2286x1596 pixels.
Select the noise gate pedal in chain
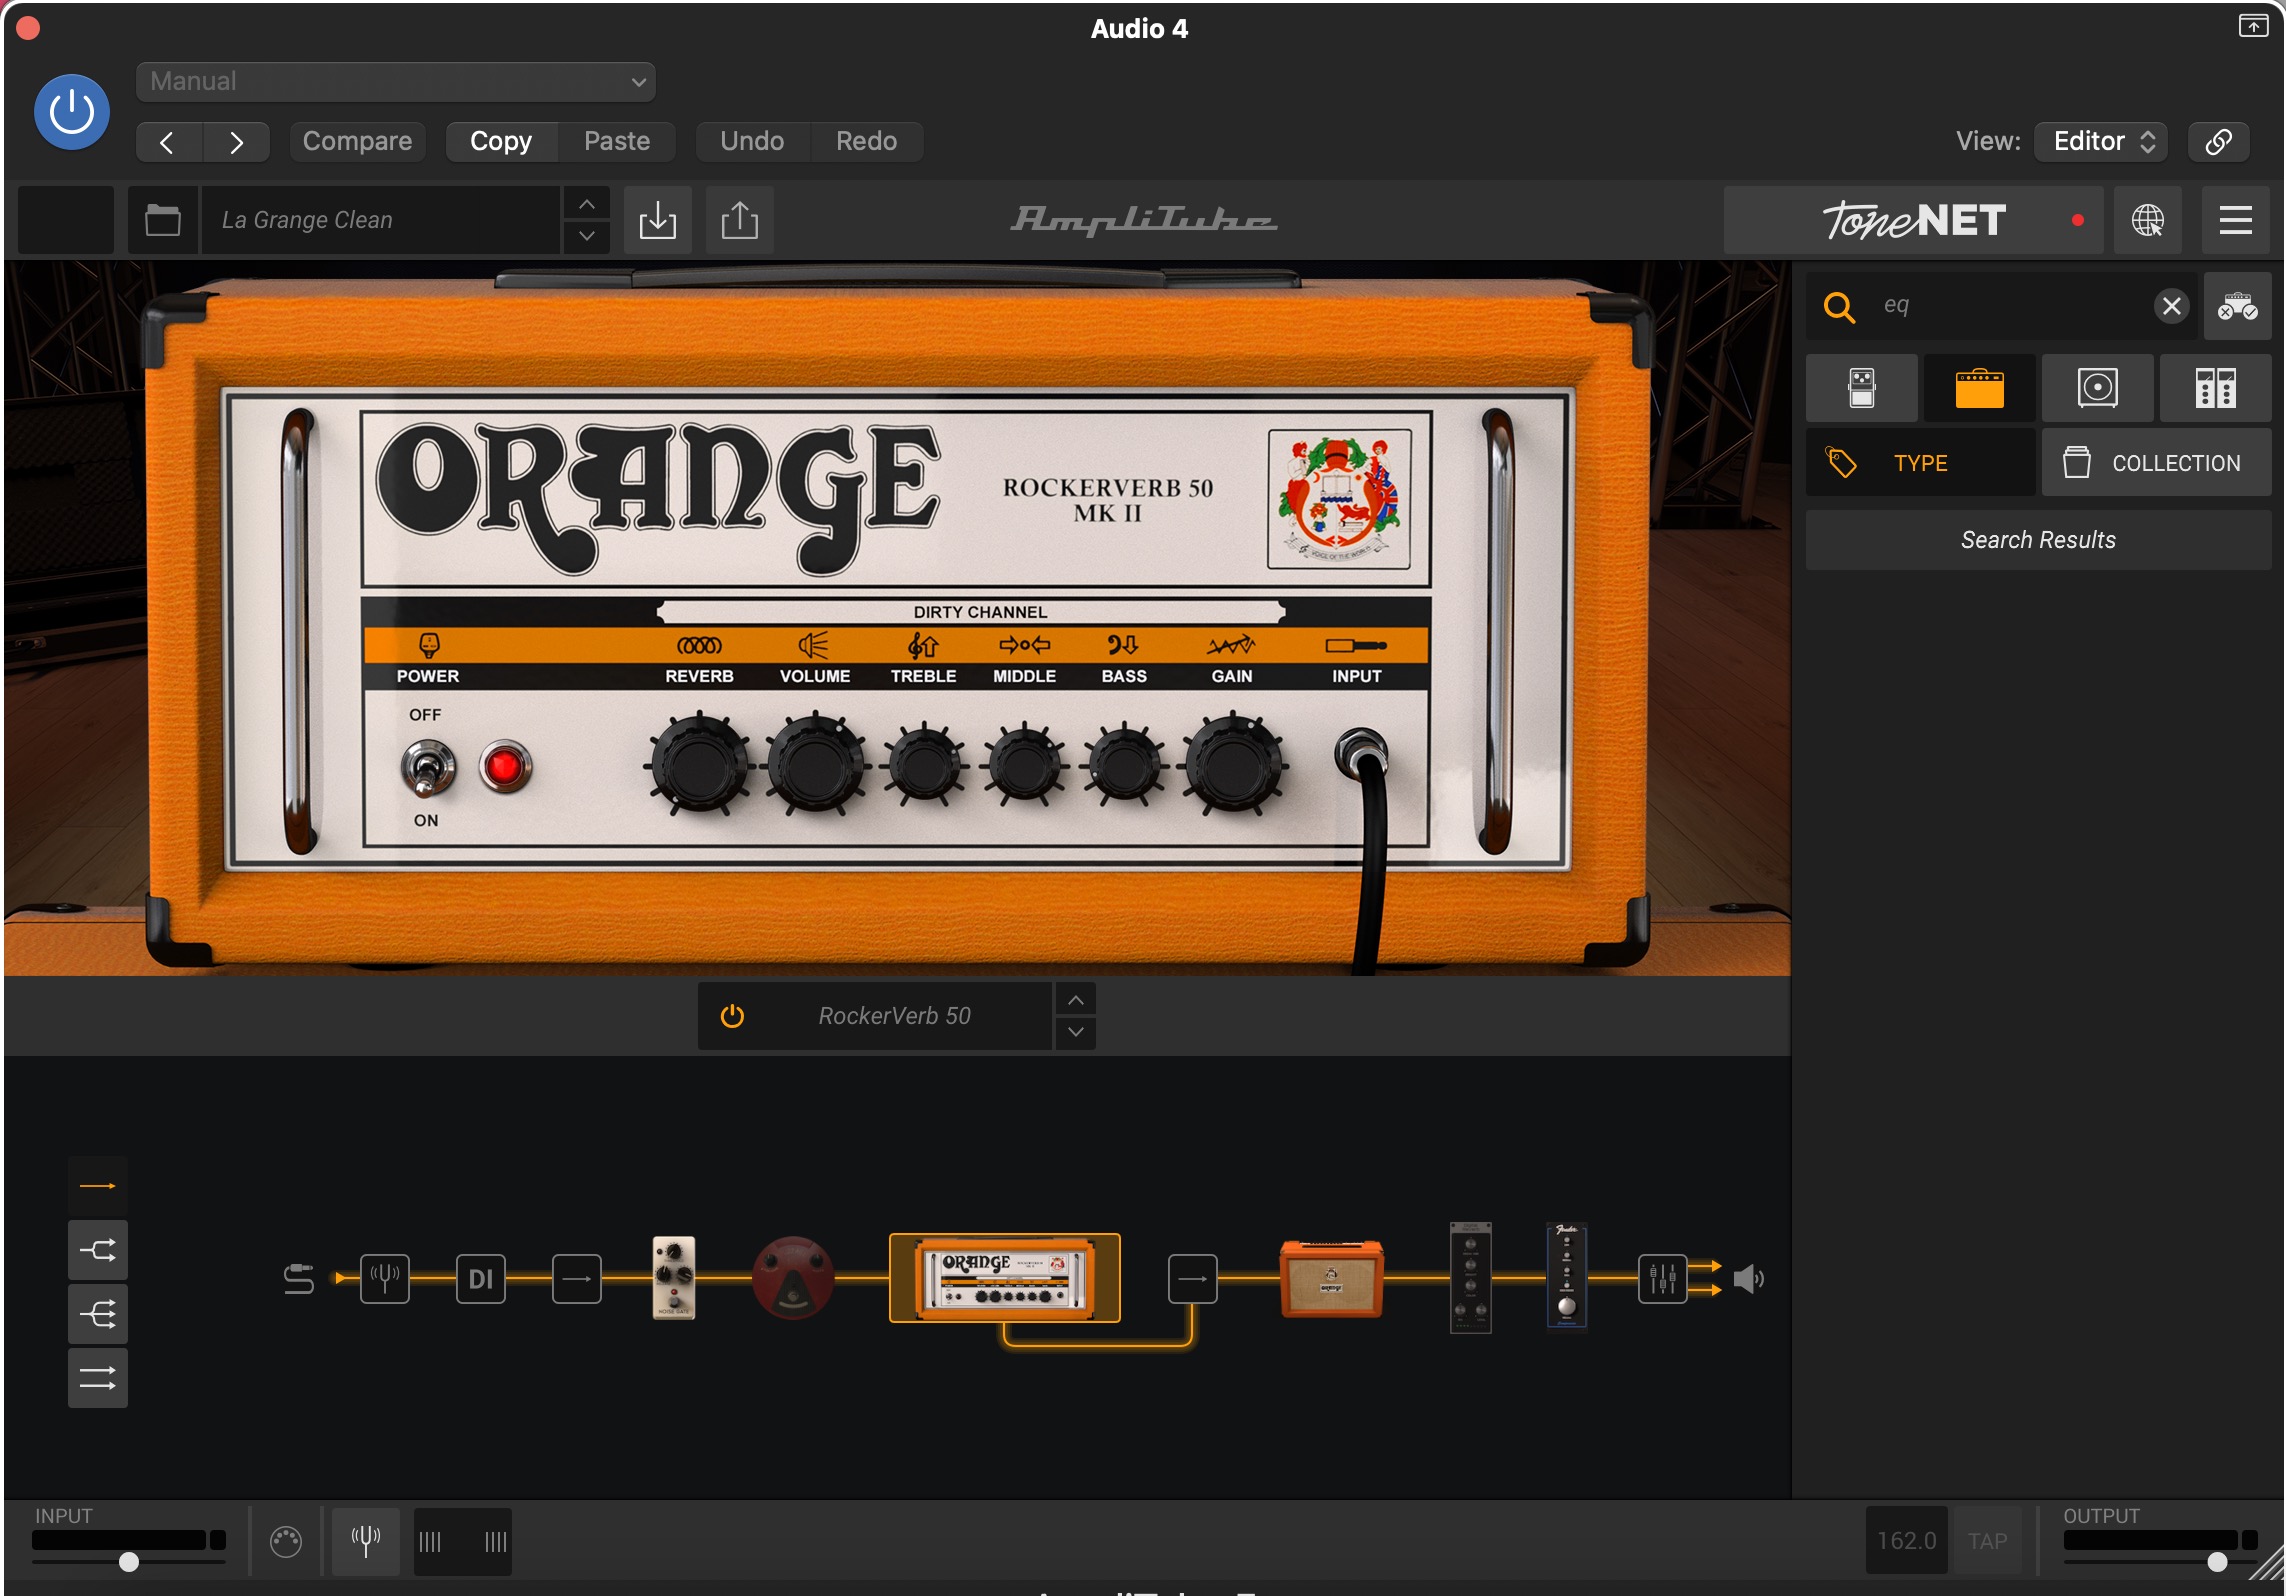coord(674,1279)
